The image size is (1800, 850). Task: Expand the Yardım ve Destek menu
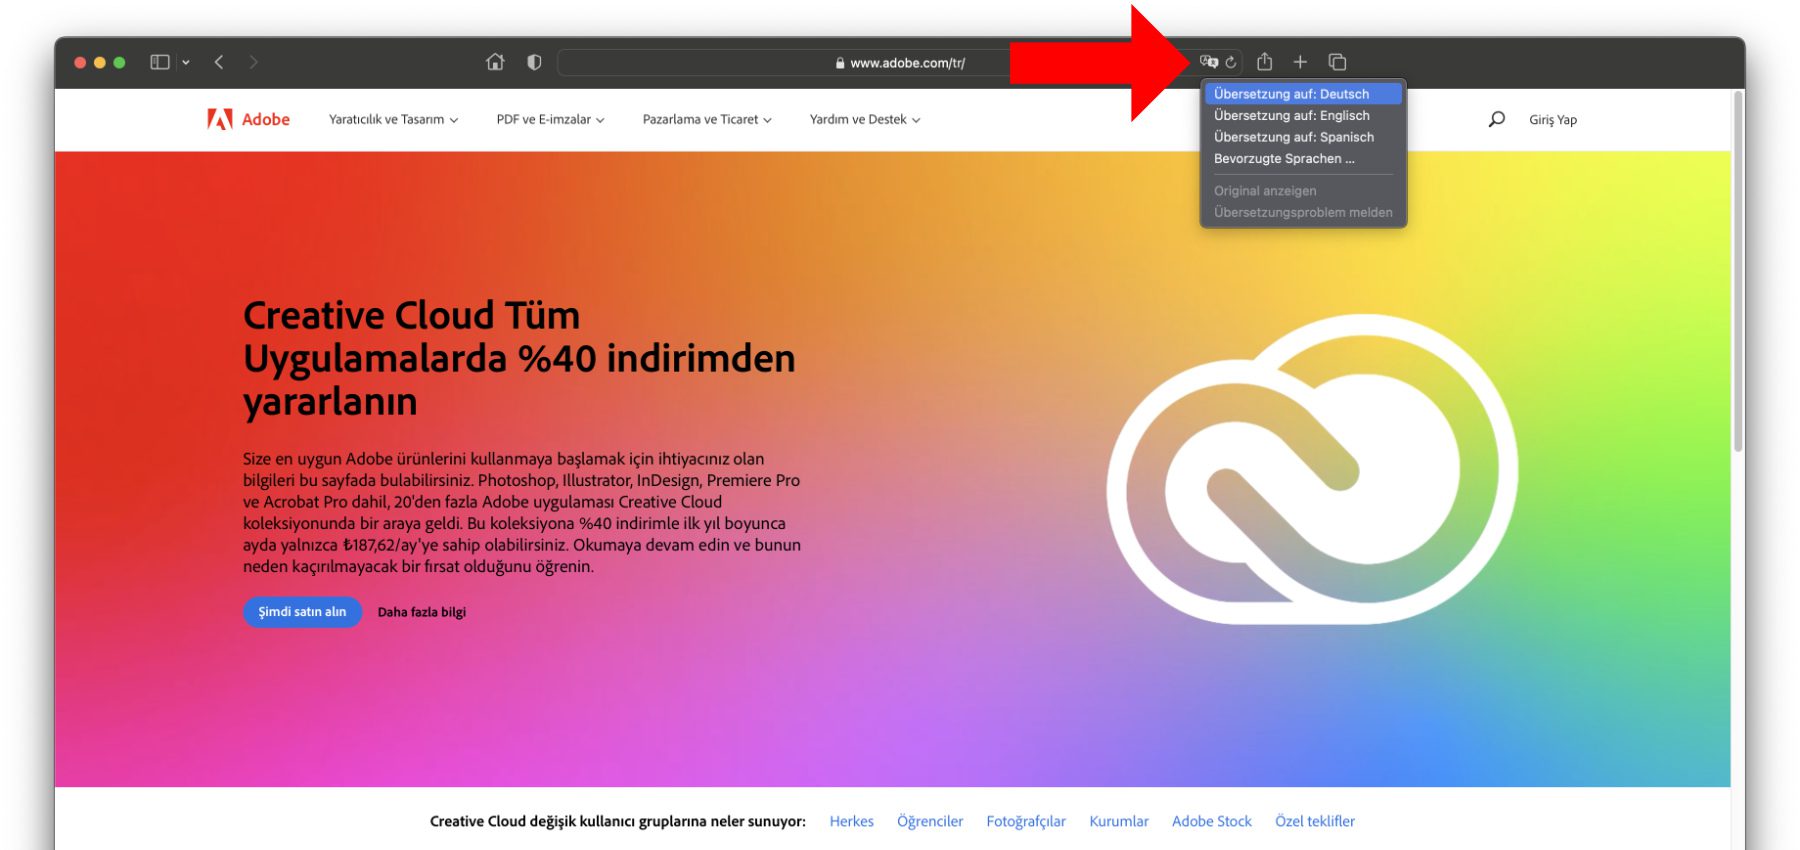pyautogui.click(x=865, y=120)
